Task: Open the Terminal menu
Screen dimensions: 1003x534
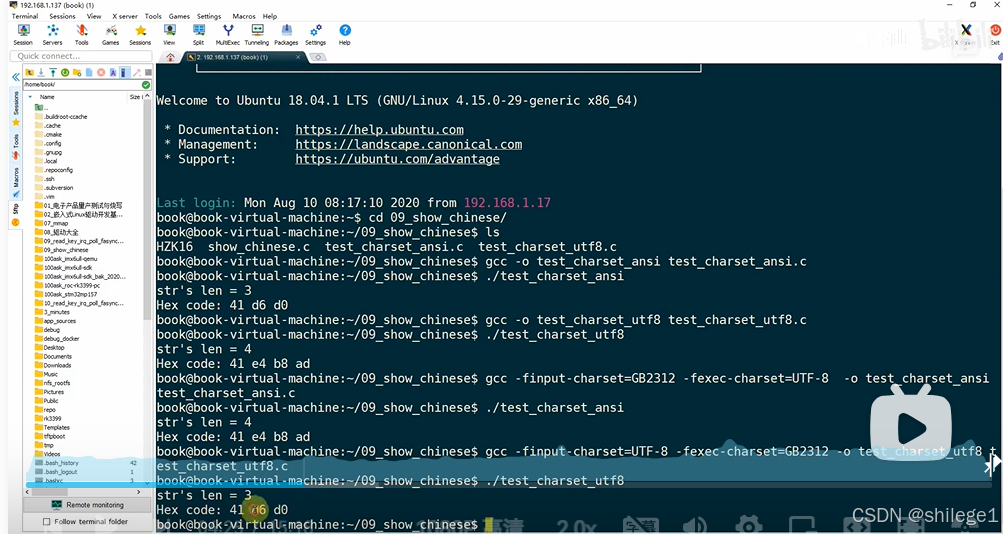Action: [x=25, y=16]
